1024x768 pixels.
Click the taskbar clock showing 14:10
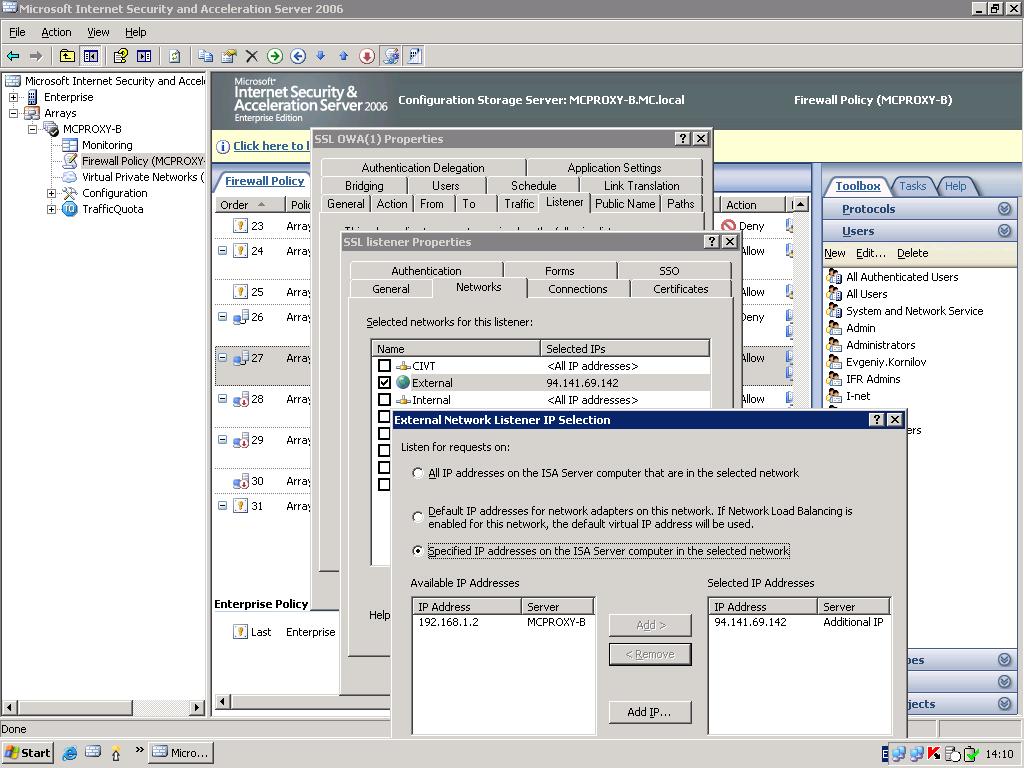tap(999, 754)
